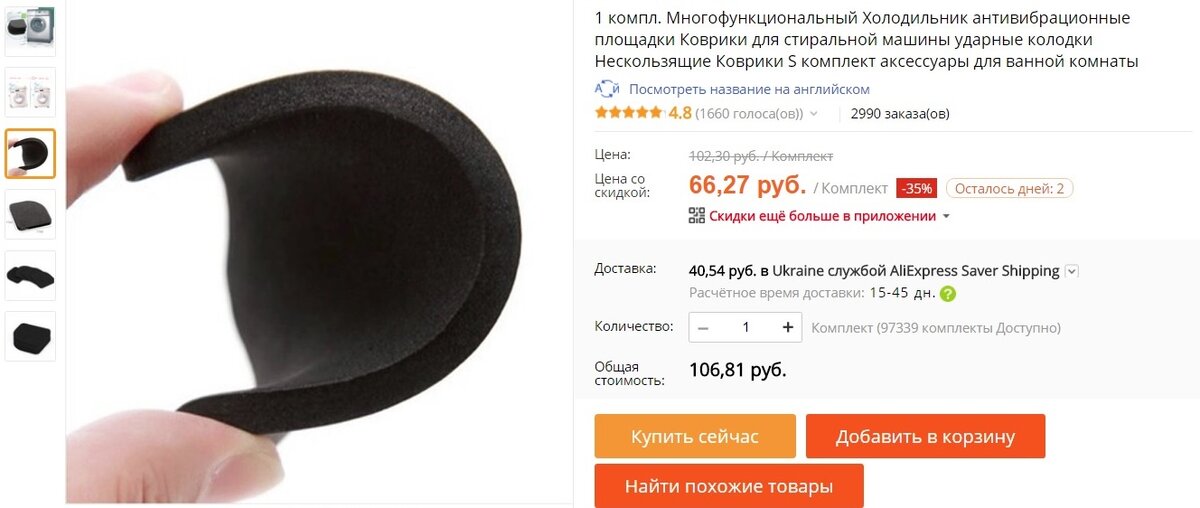Select the last single pad thumbnail
The height and width of the screenshot is (508, 1200).
click(x=31, y=336)
